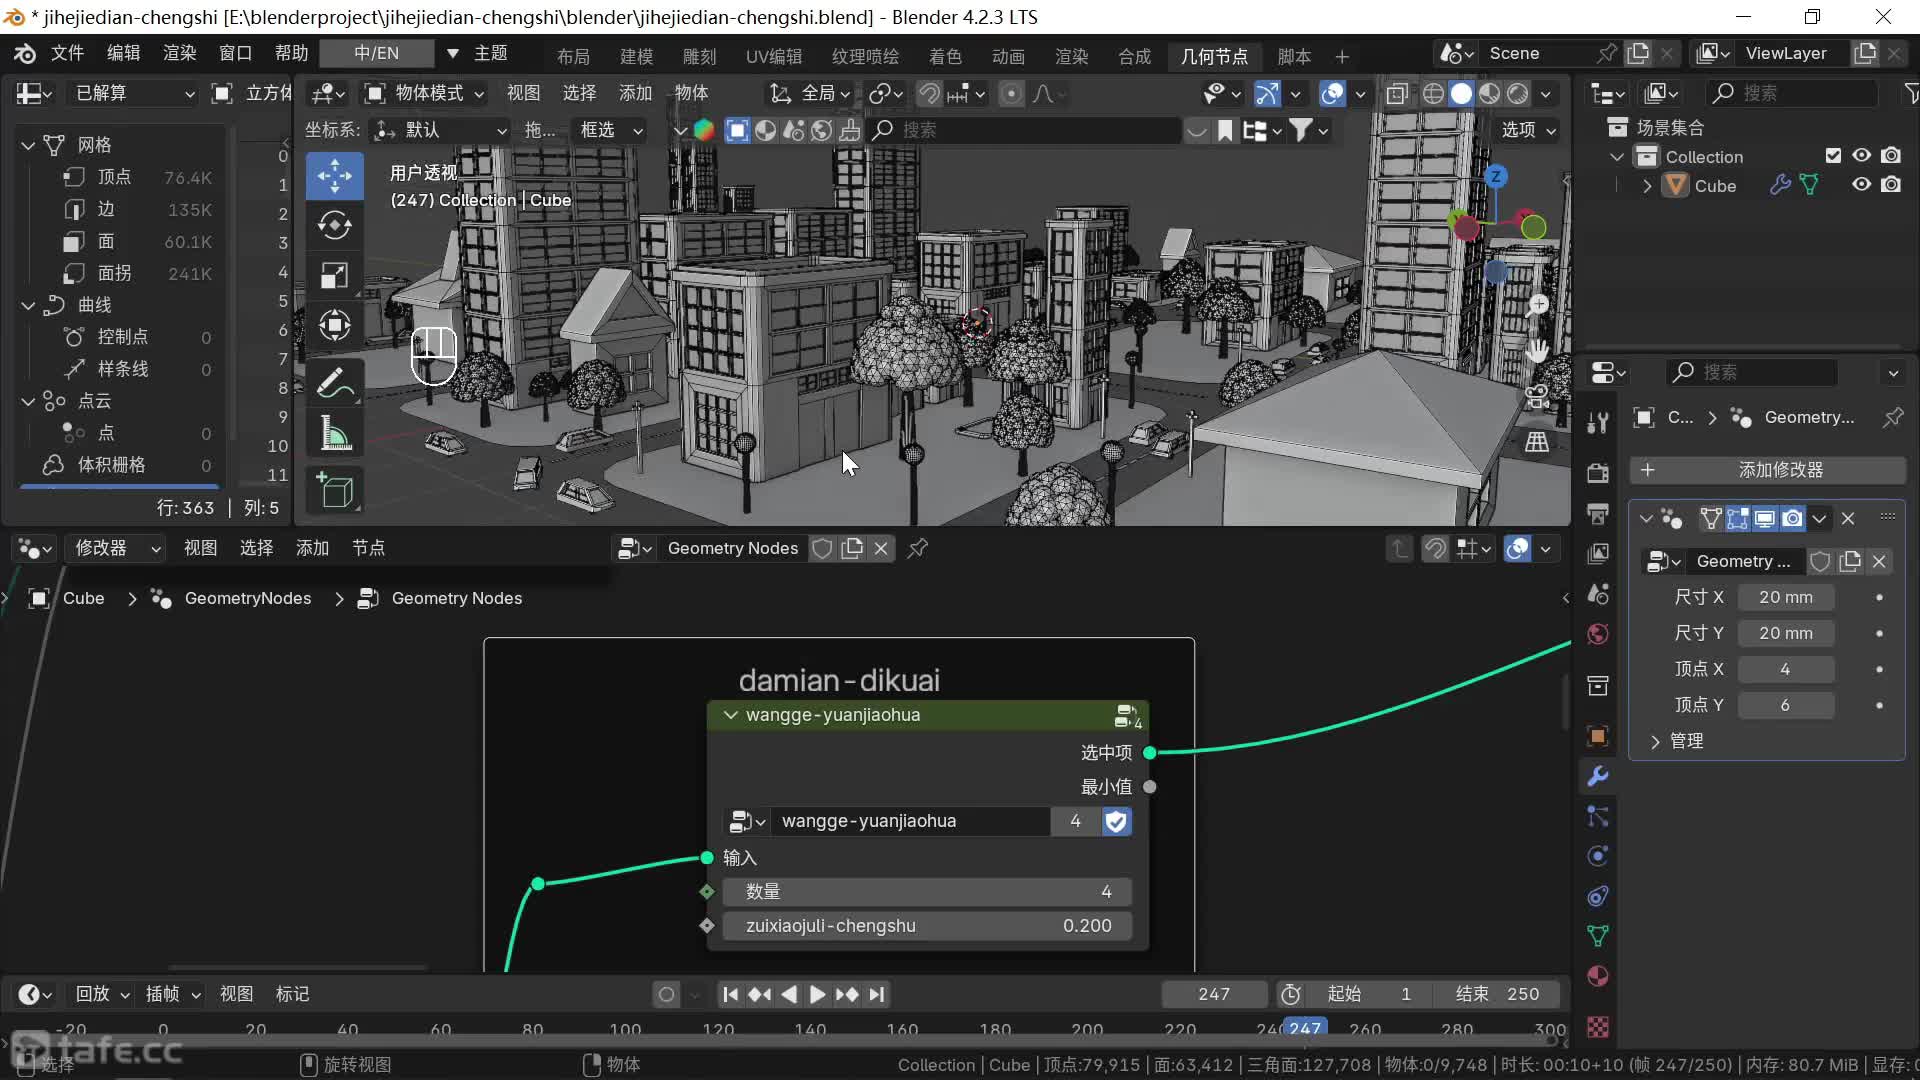Image resolution: width=1920 pixels, height=1080 pixels.
Task: Select the Rotate tool in viewport toolbar
Action: click(x=334, y=225)
